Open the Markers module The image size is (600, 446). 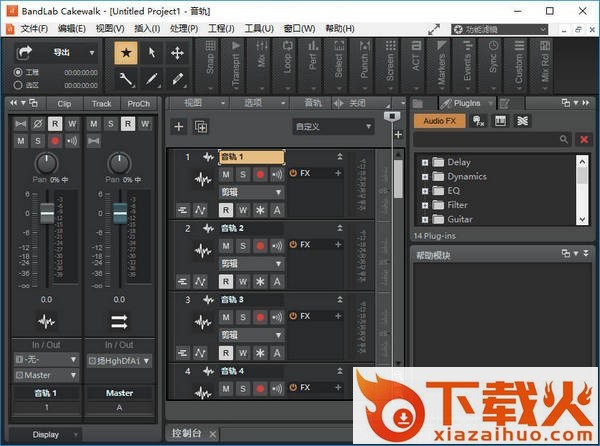441,65
